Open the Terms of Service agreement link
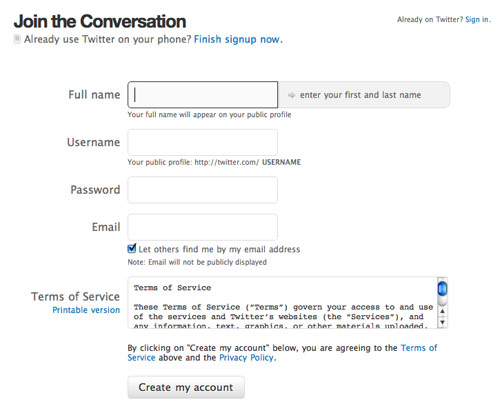500x404 pixels. (x=282, y=353)
